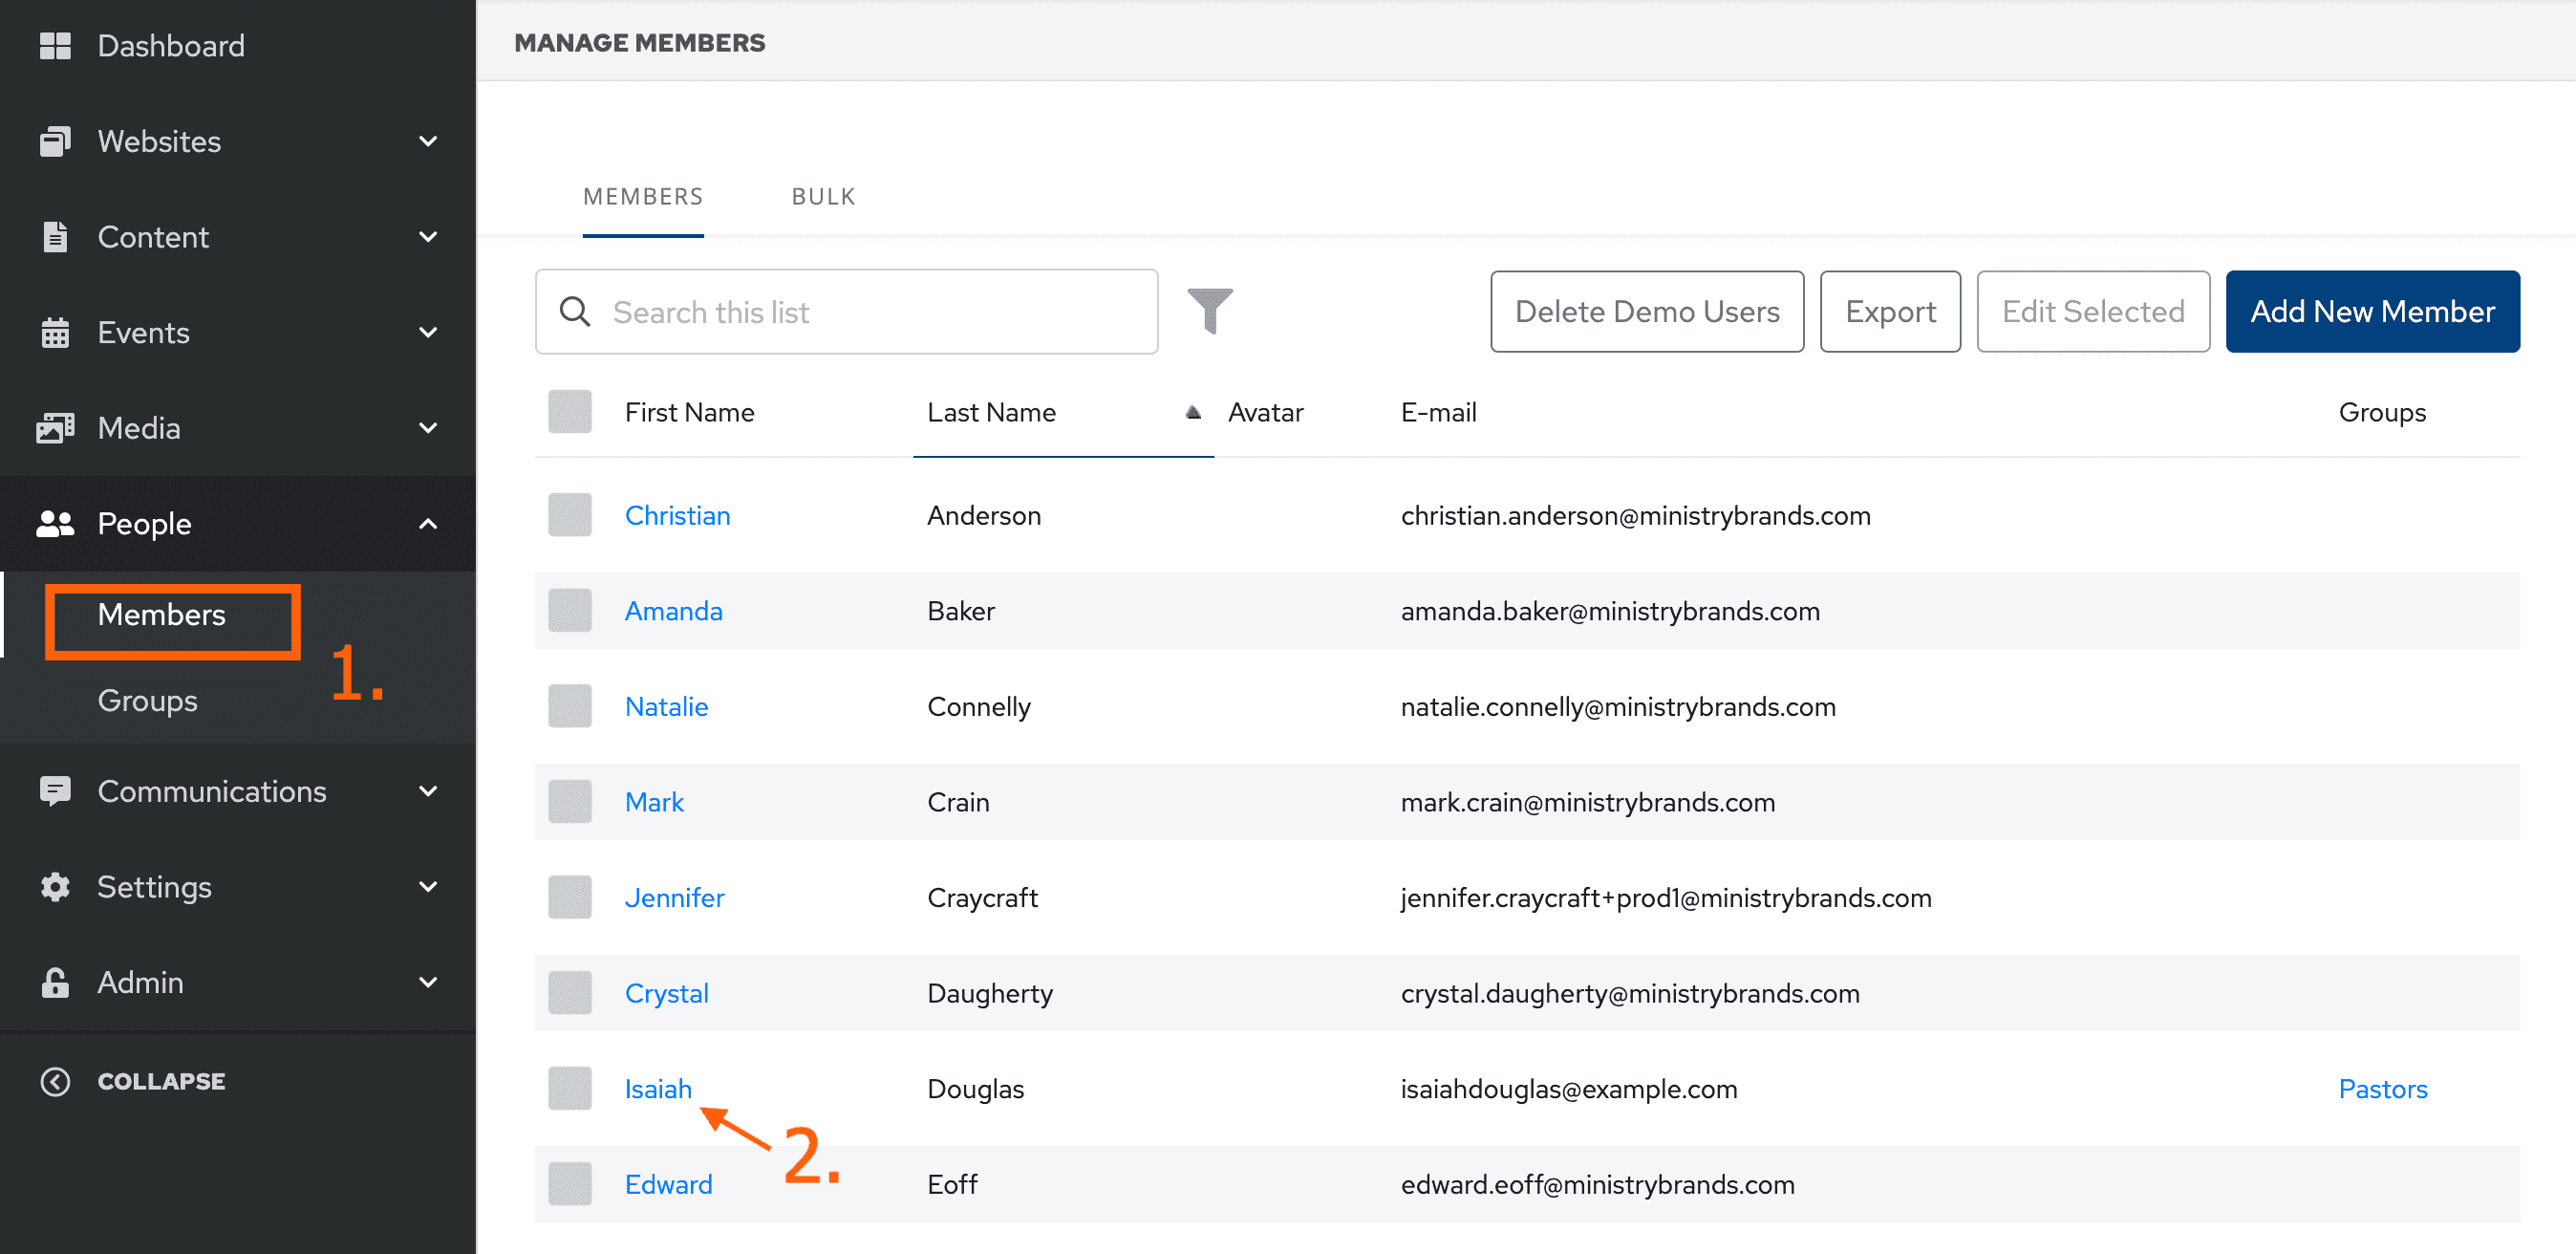Screen dimensions: 2576x1254
Task: Open Groups under People menu
Action: pyautogui.click(x=147, y=700)
